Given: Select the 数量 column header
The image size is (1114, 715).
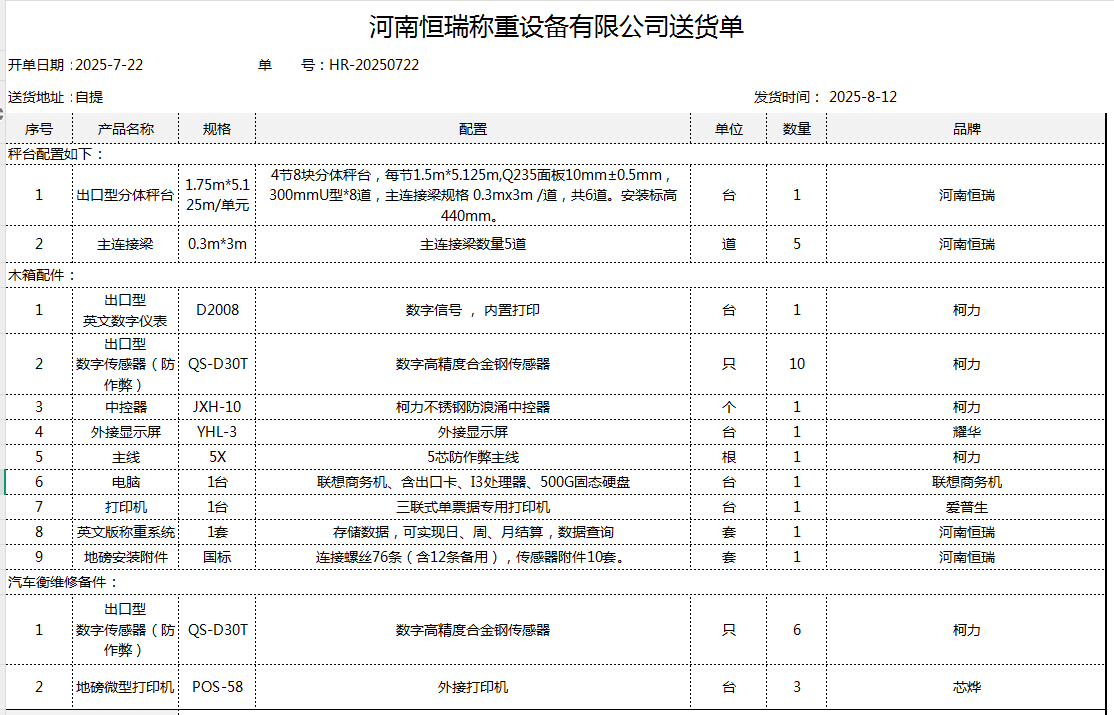Looking at the screenshot, I should pyautogui.click(x=796, y=129).
